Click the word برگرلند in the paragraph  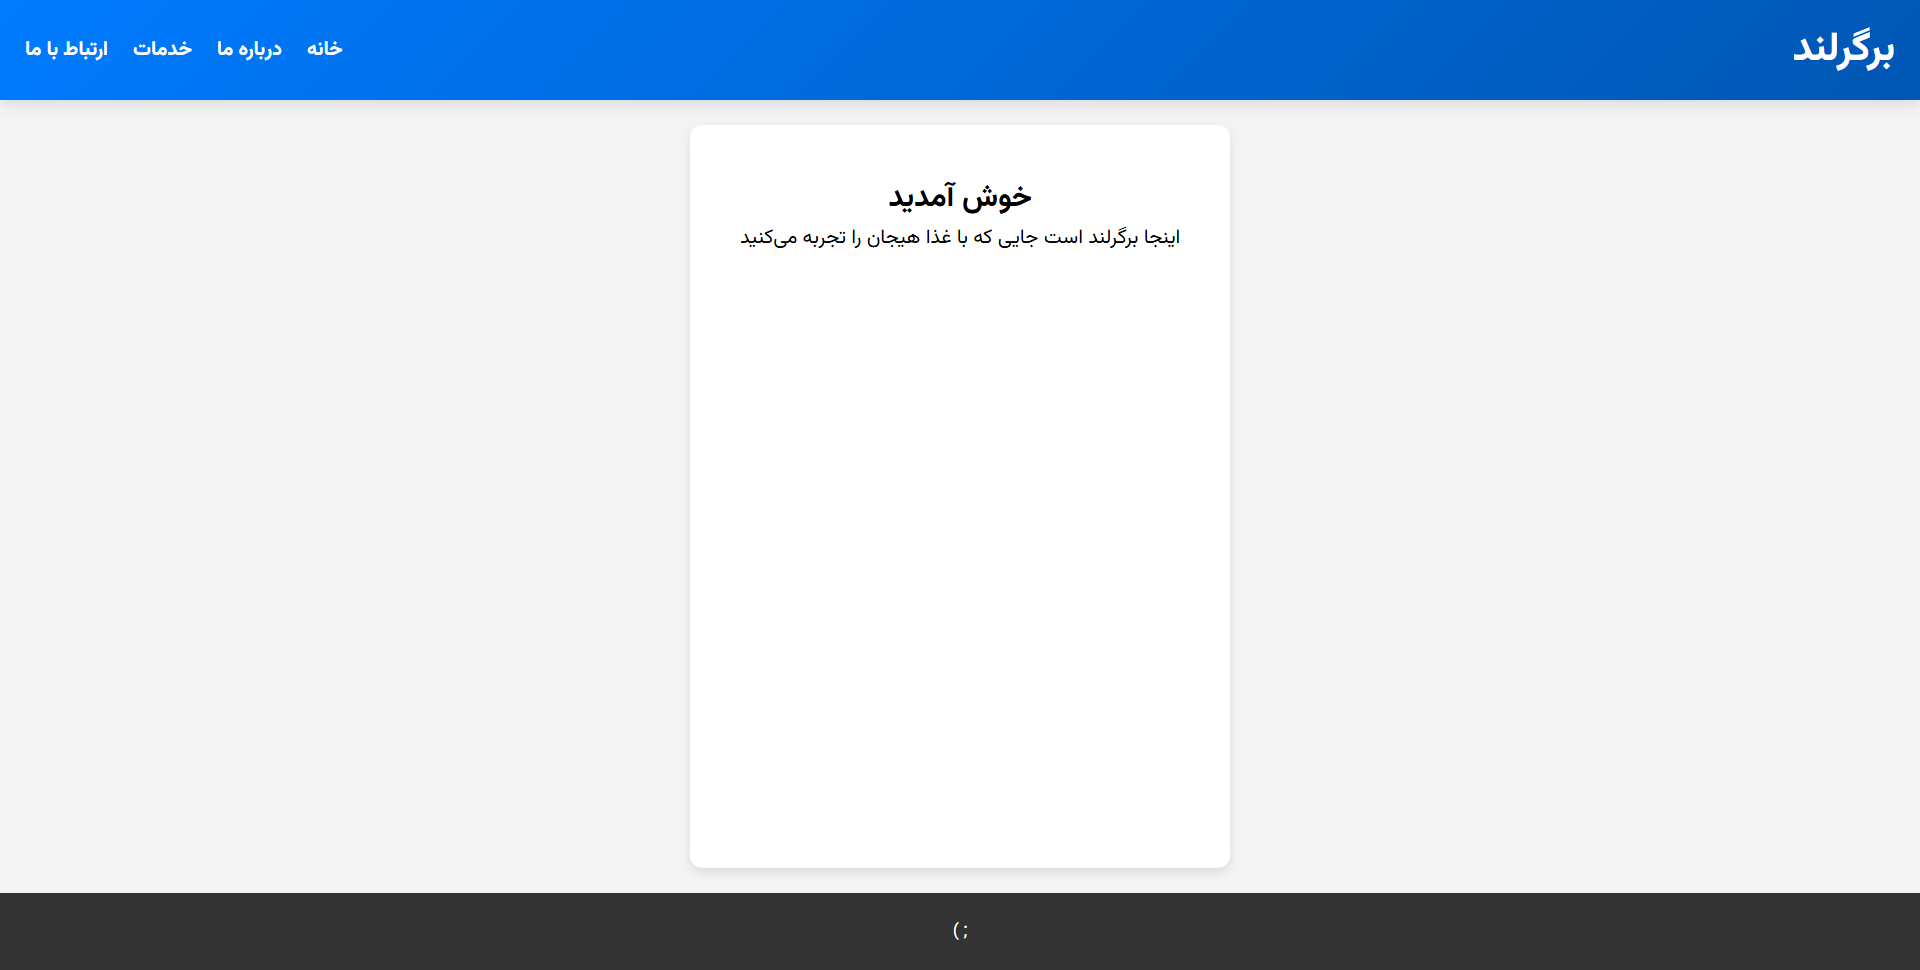[x=1113, y=237]
